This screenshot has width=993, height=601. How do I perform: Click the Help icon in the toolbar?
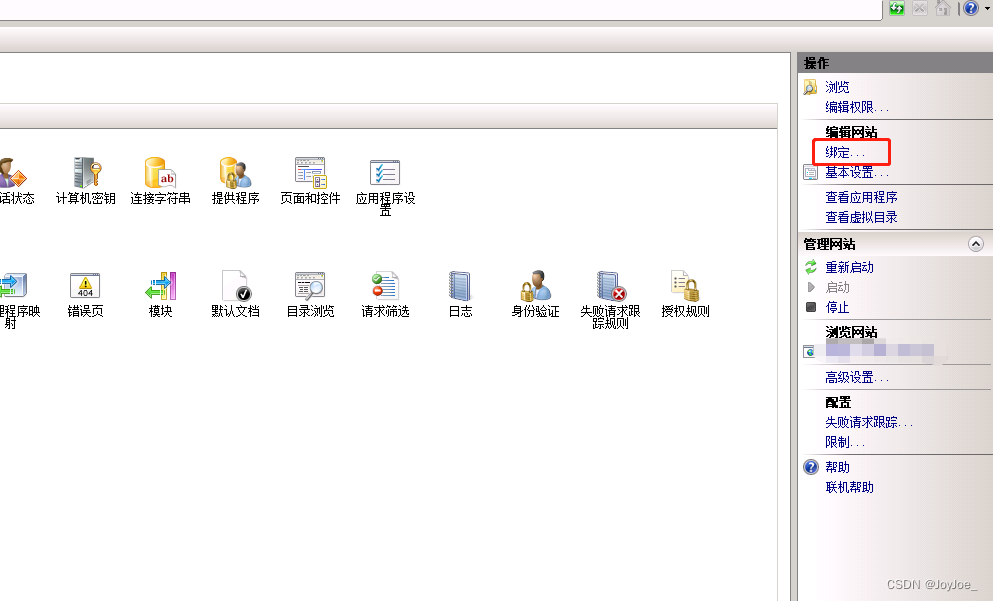[969, 9]
